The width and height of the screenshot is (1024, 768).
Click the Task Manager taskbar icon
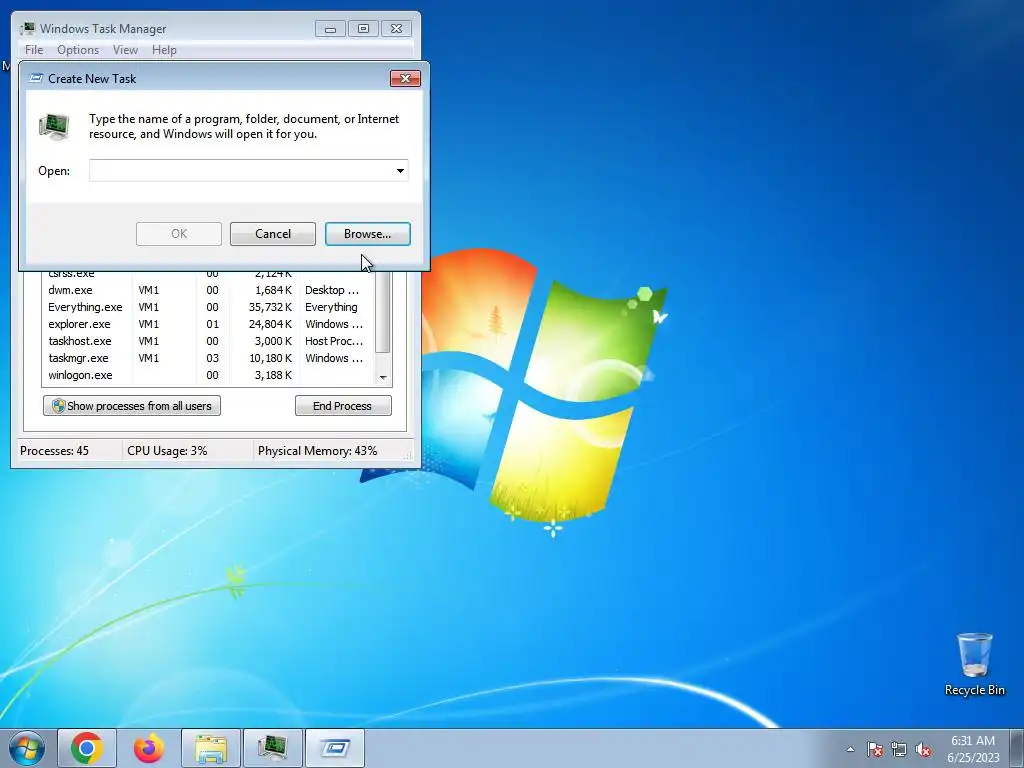click(x=273, y=748)
